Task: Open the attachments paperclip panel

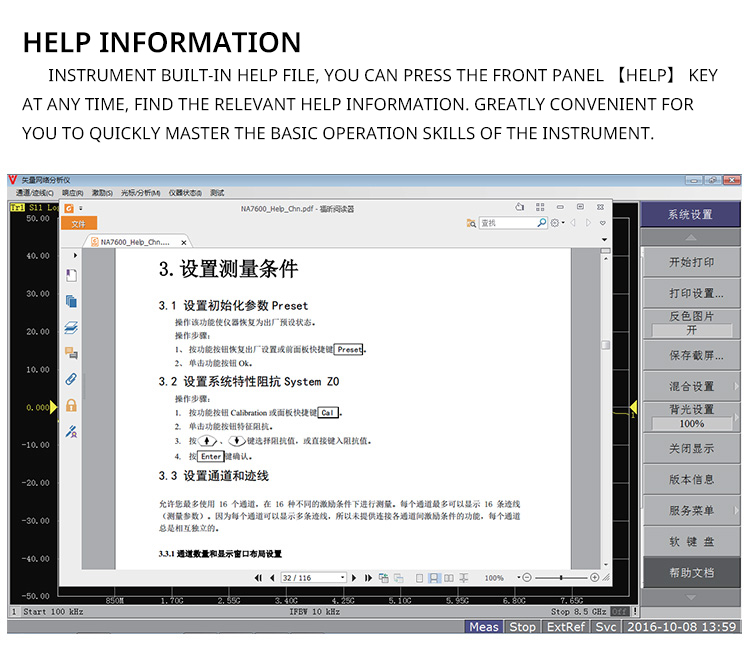Action: pos(71,379)
